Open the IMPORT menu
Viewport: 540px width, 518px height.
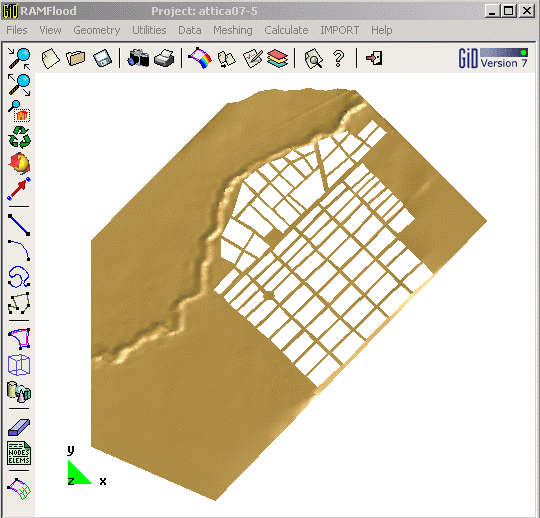(x=340, y=30)
